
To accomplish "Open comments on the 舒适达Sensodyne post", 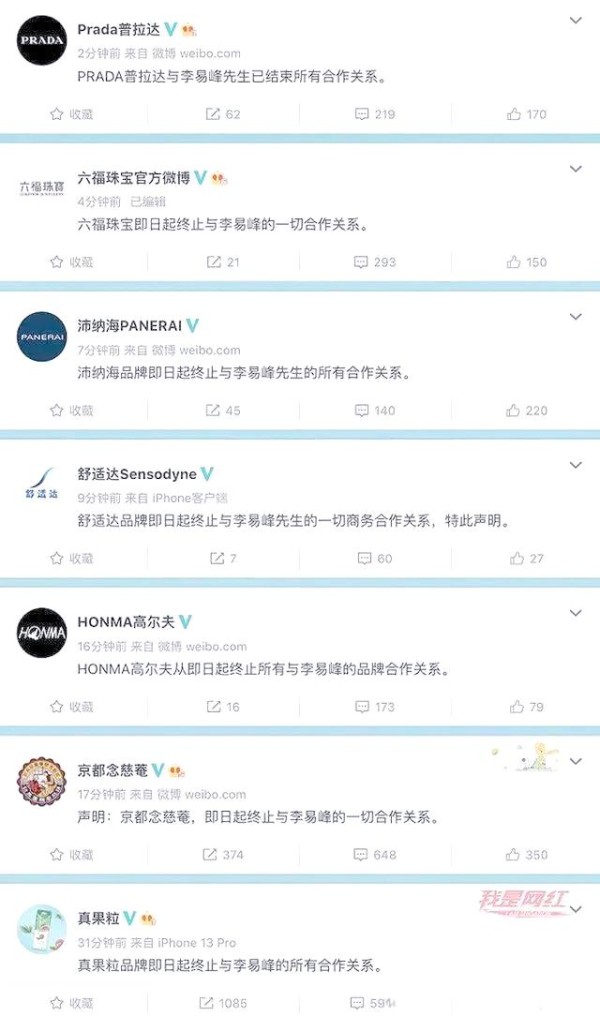I will tap(375, 559).
